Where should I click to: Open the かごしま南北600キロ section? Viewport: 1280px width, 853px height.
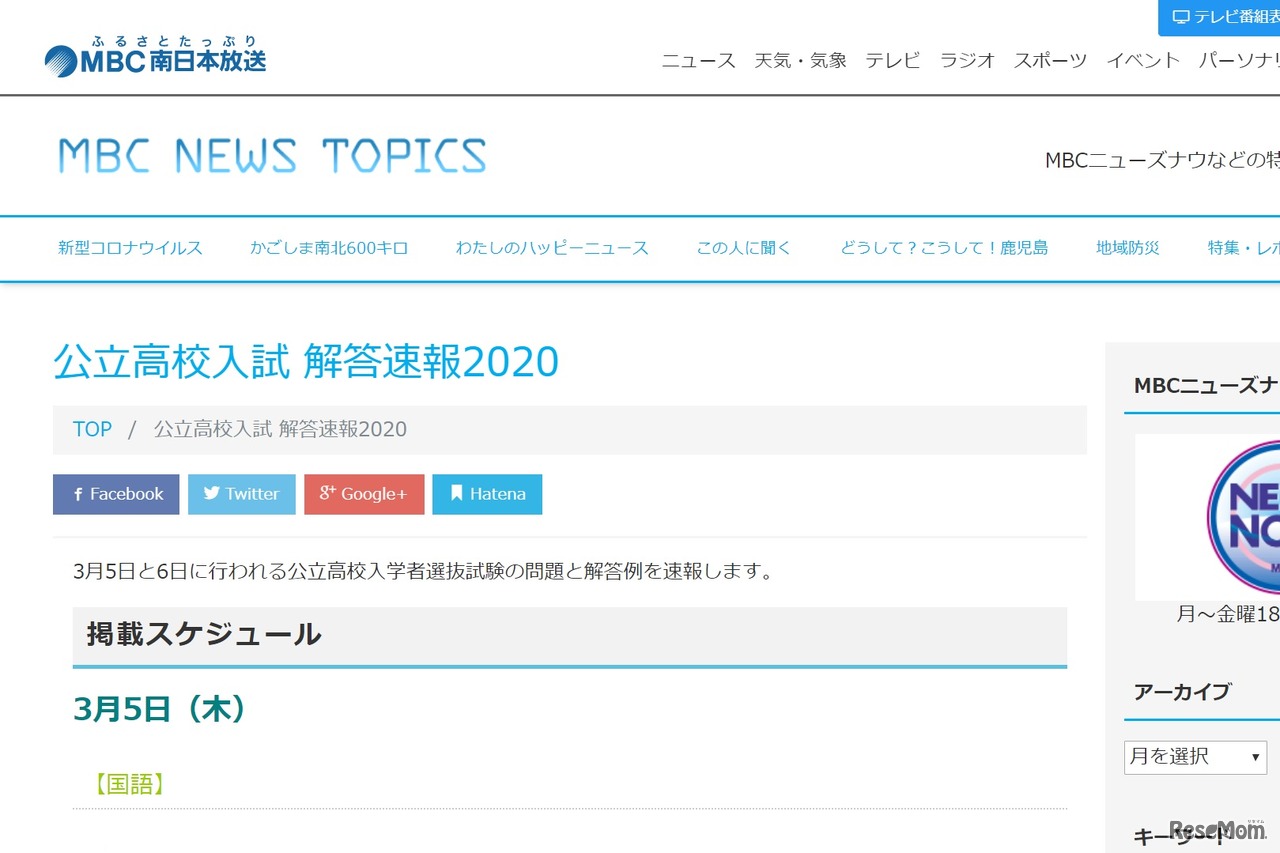point(330,248)
